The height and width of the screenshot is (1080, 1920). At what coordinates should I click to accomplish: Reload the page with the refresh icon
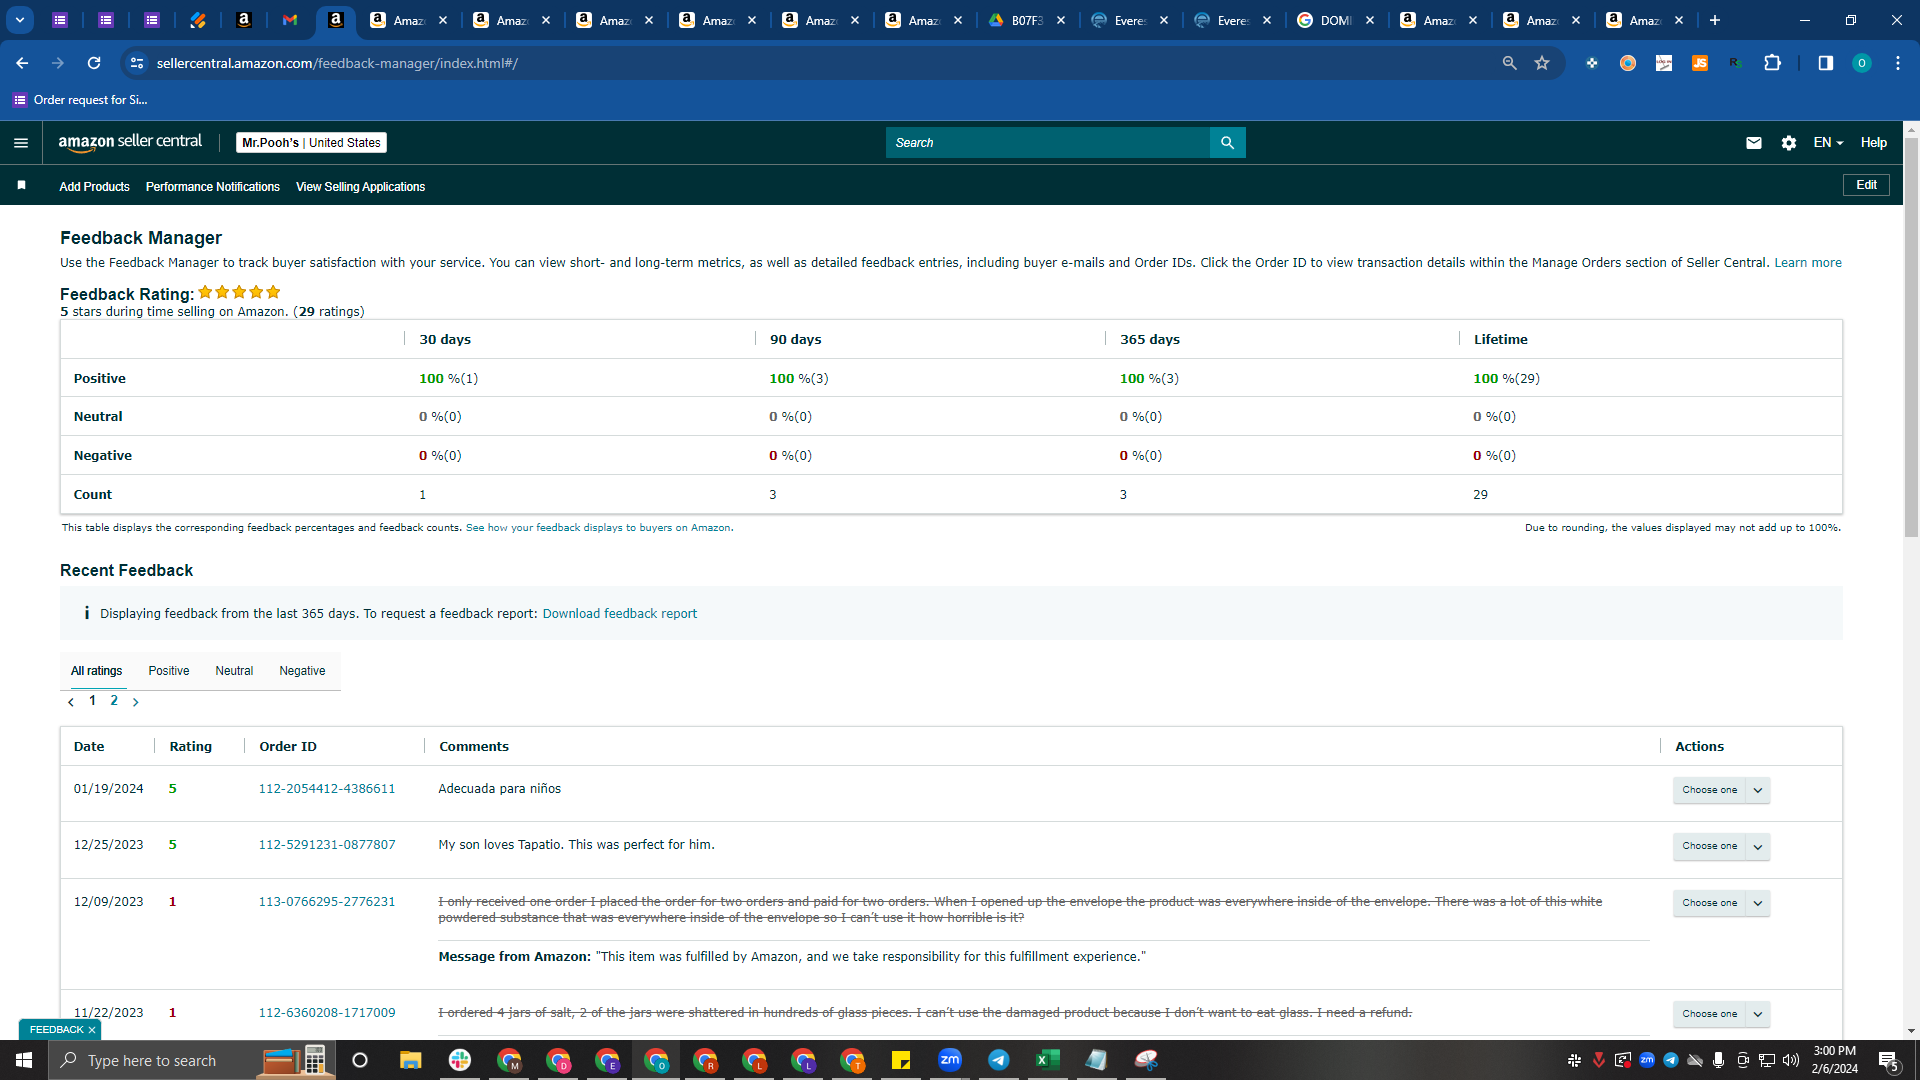(x=94, y=63)
